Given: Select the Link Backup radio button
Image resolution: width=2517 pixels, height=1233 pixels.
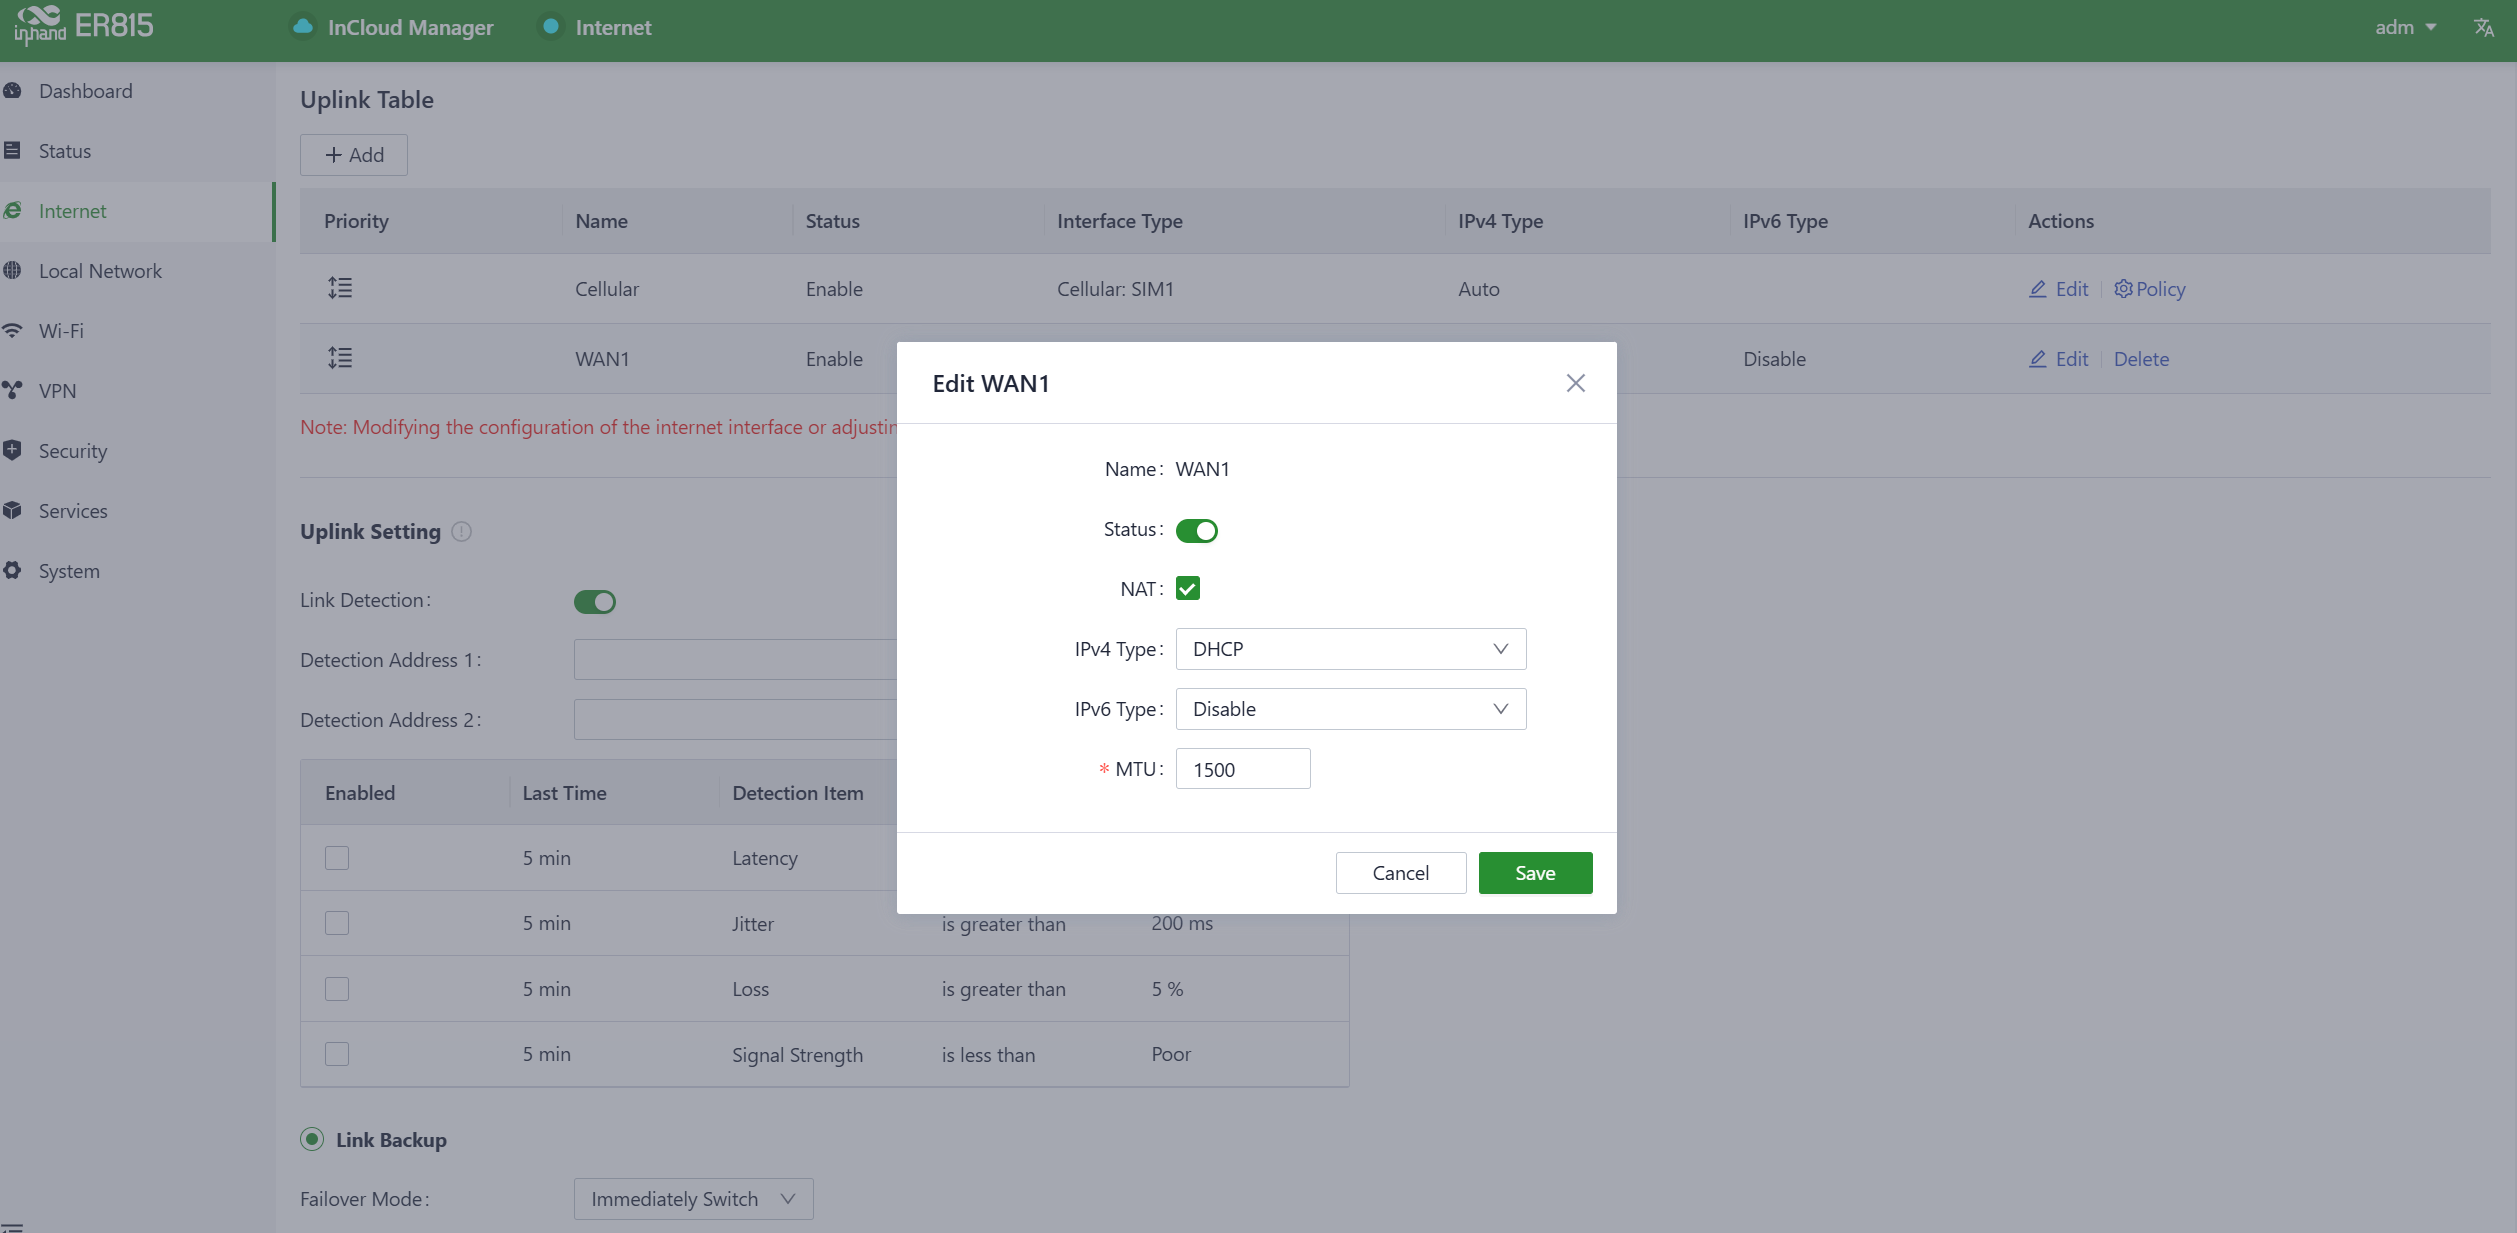Looking at the screenshot, I should coord(312,1139).
